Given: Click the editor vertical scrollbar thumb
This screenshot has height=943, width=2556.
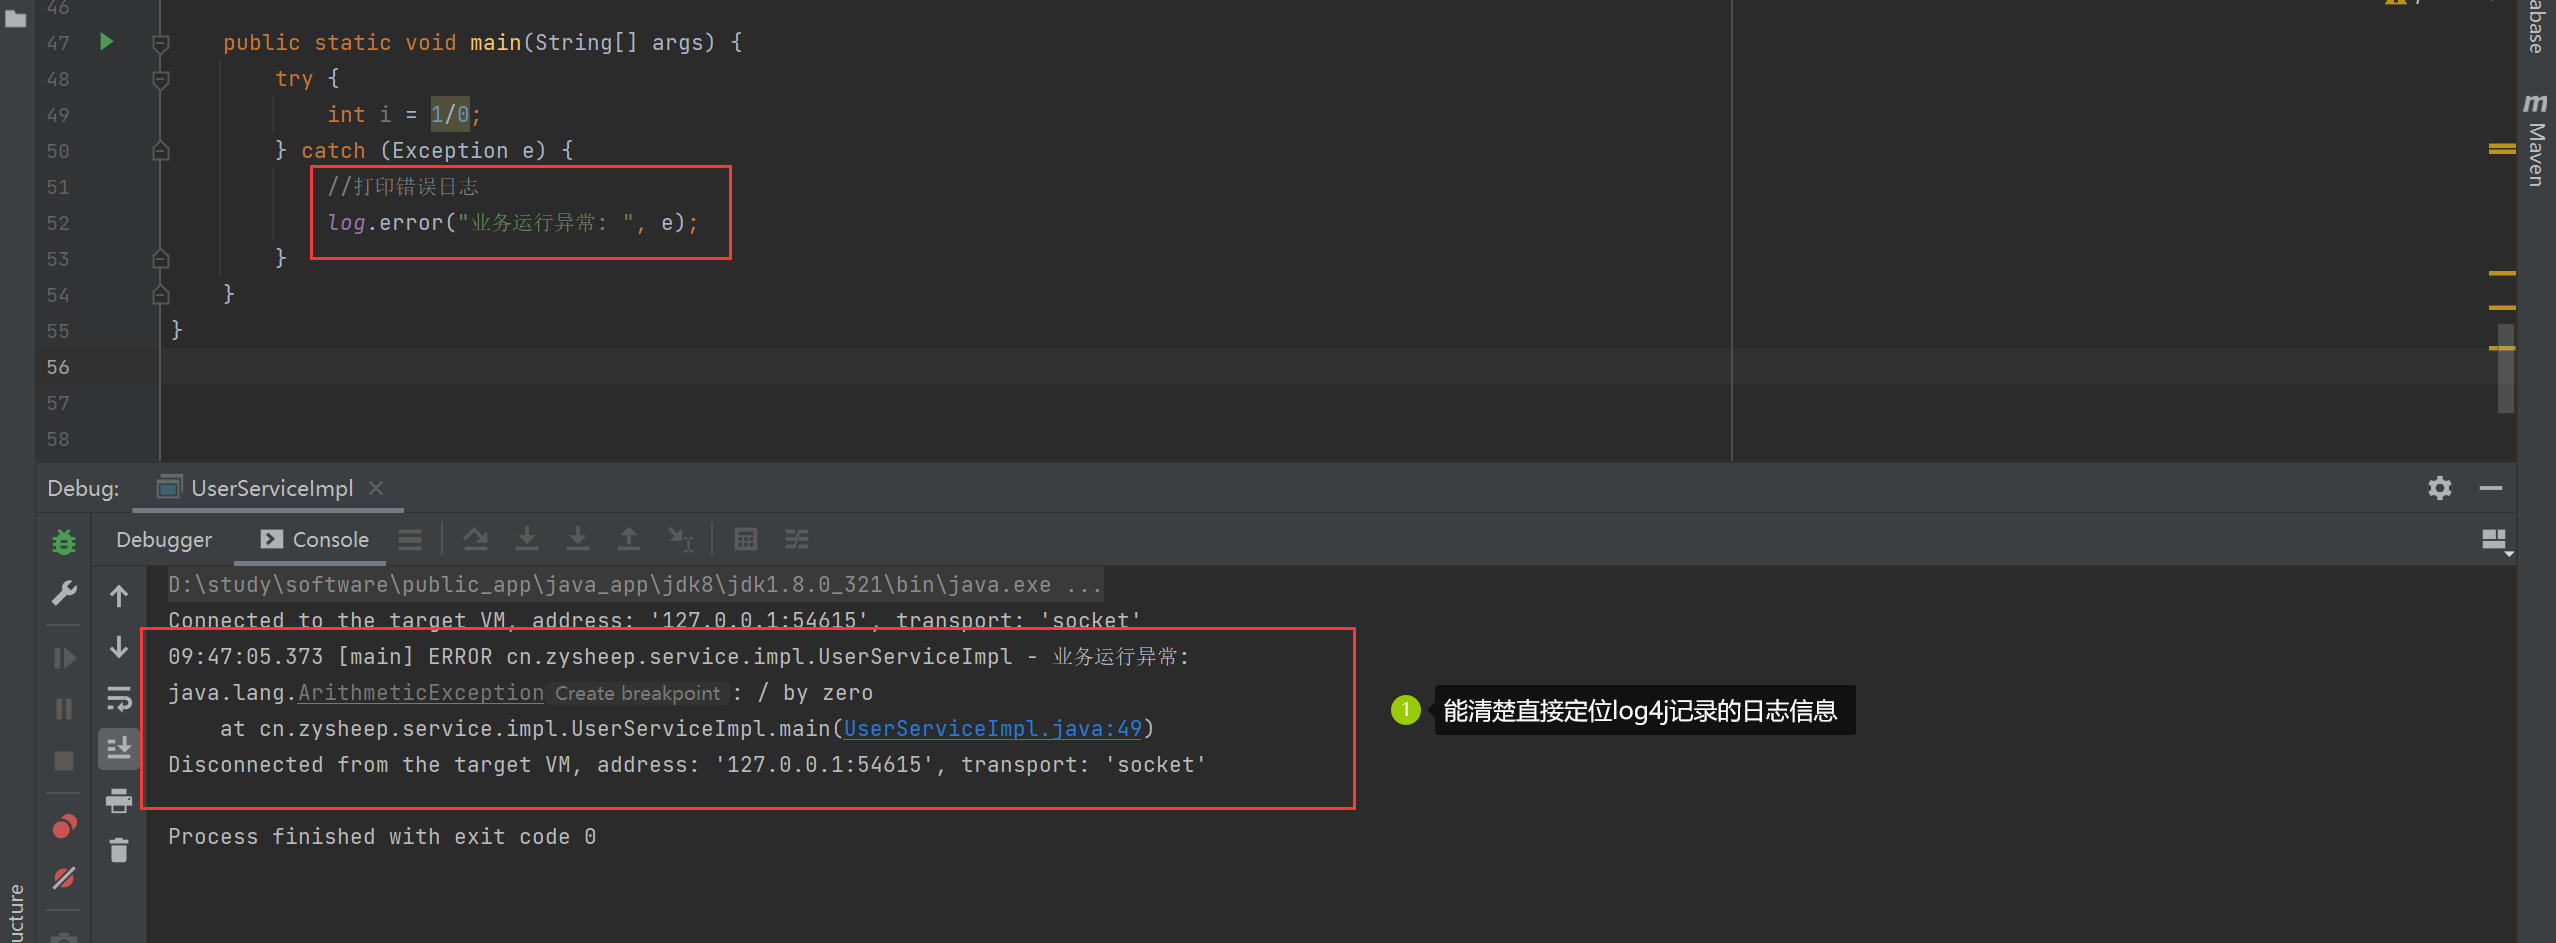Looking at the screenshot, I should tap(2505, 368).
